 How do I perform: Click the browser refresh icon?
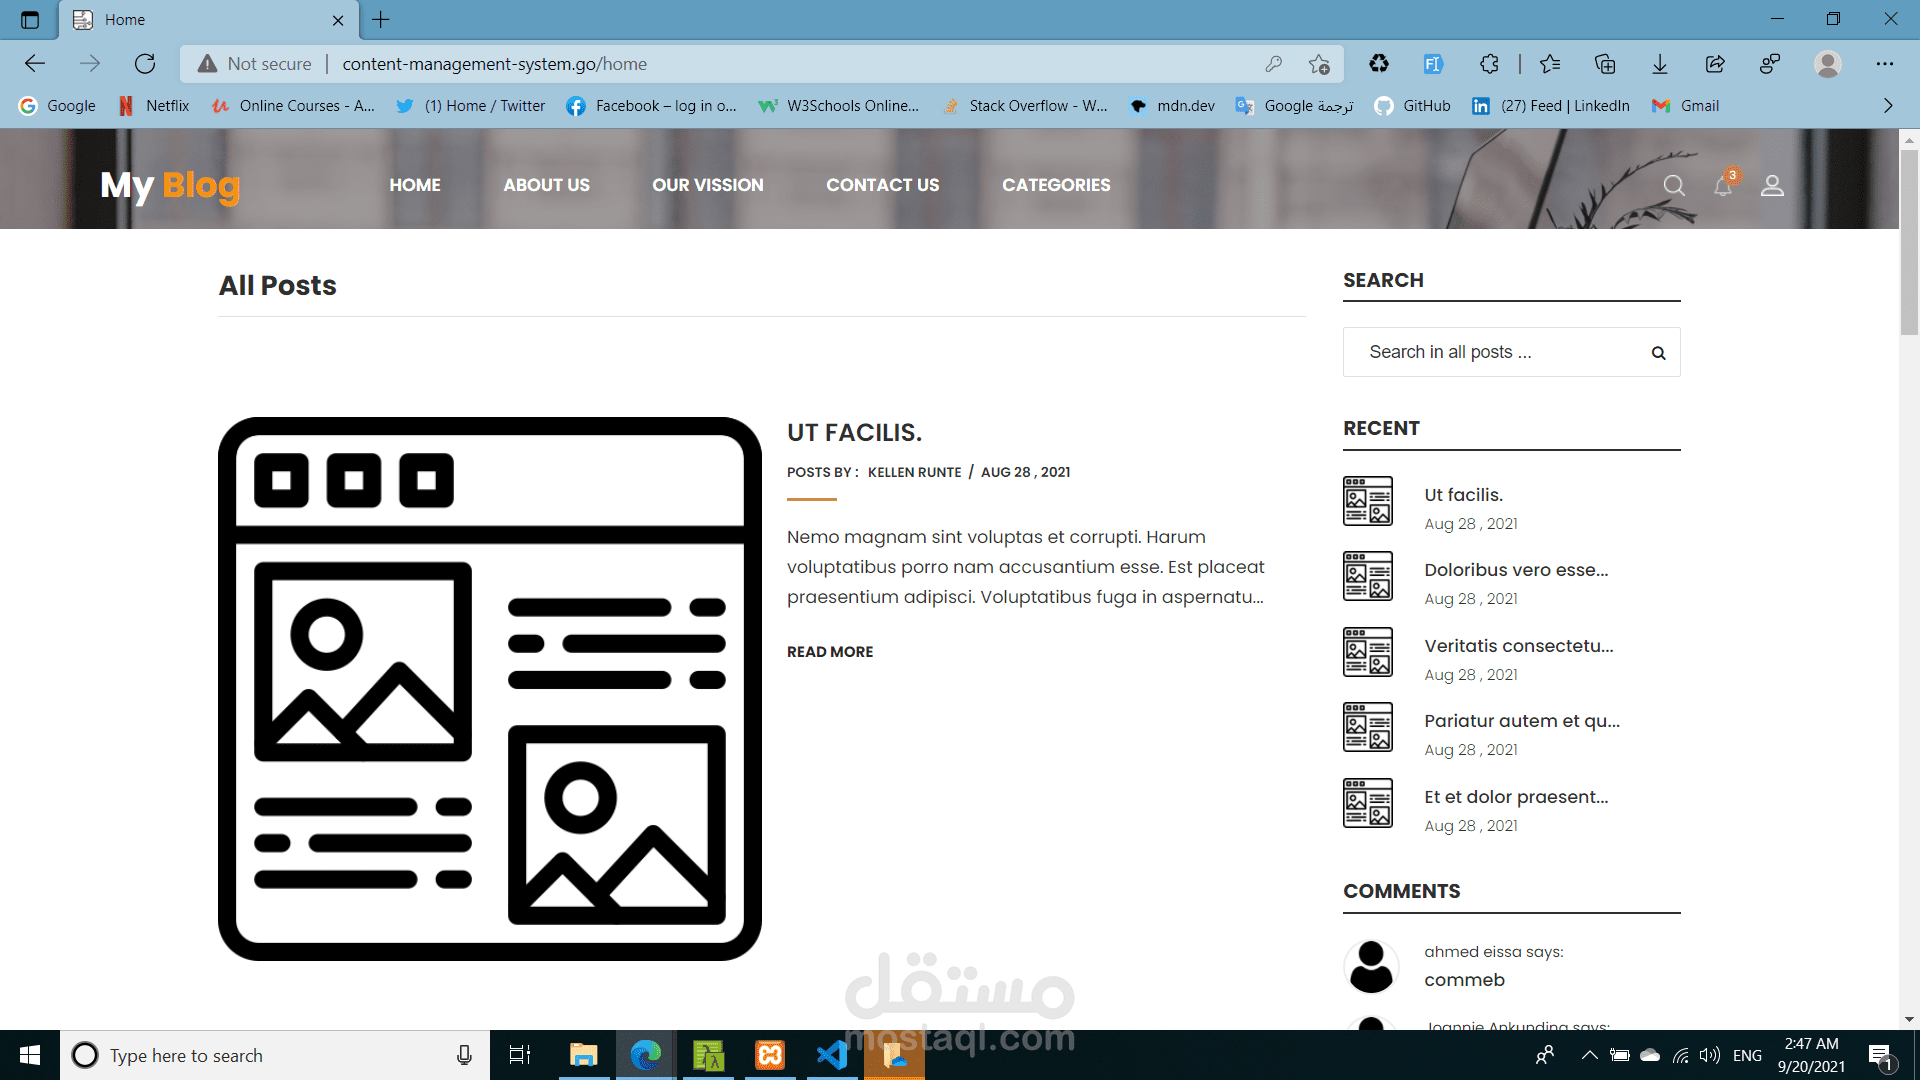pos(145,64)
